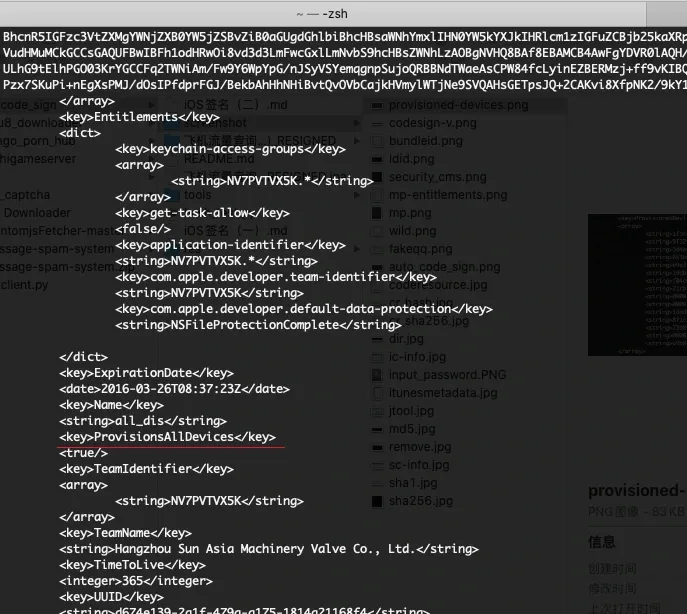Screen dimensions: 687x614
Task: Click the ic-info.jpg file icon
Action: [x=377, y=357]
